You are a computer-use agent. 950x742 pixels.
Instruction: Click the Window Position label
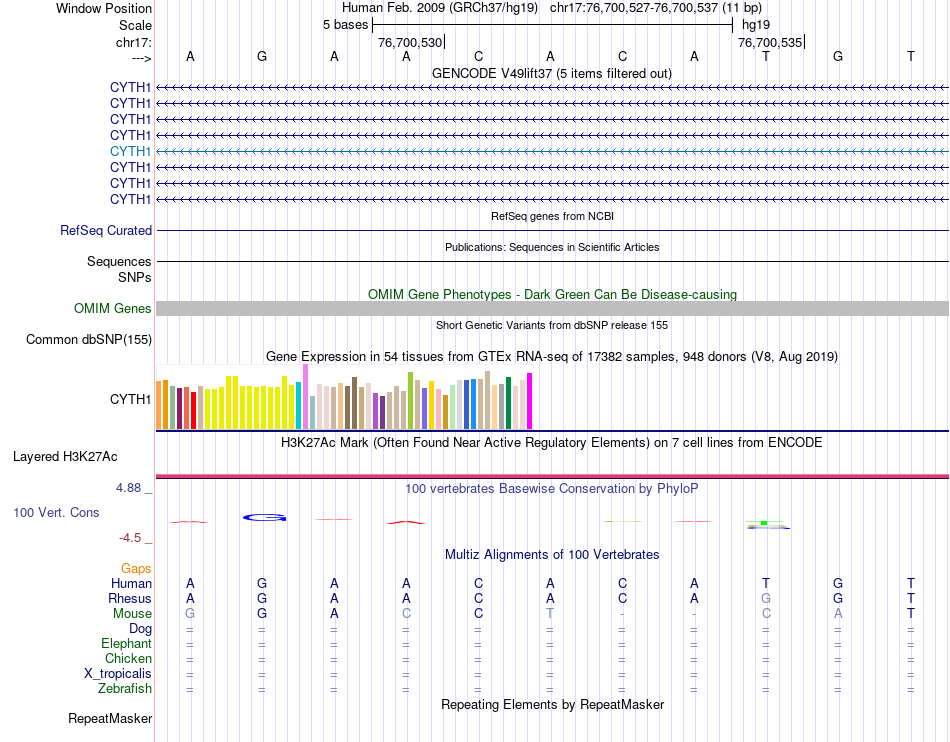104,8
